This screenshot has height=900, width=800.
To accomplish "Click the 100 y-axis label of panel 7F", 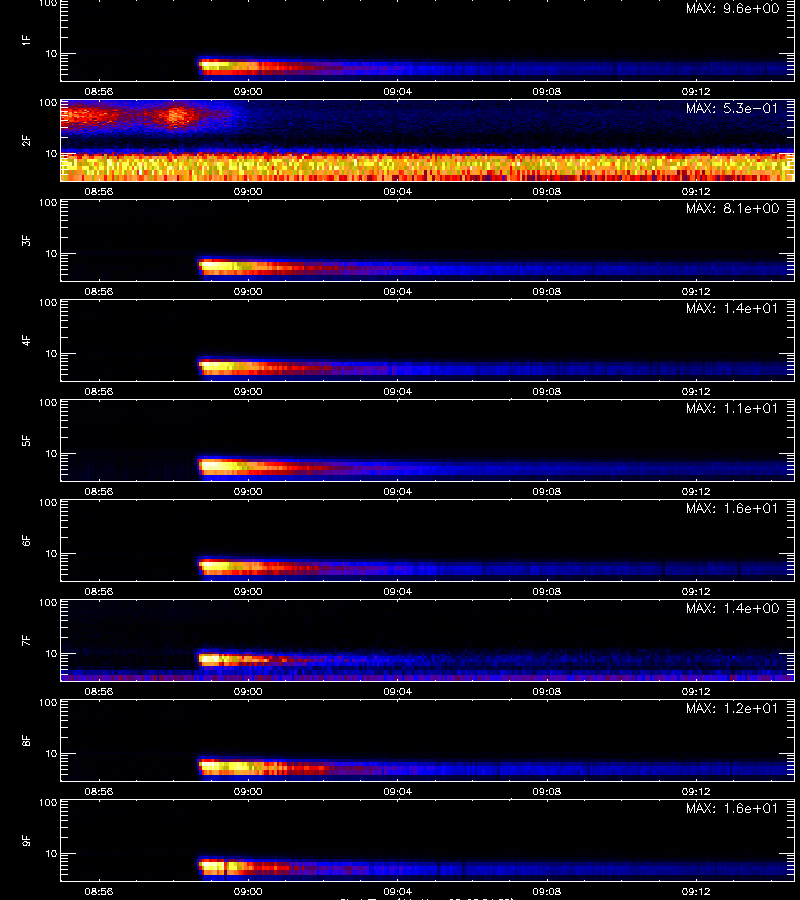I will 48,603.
